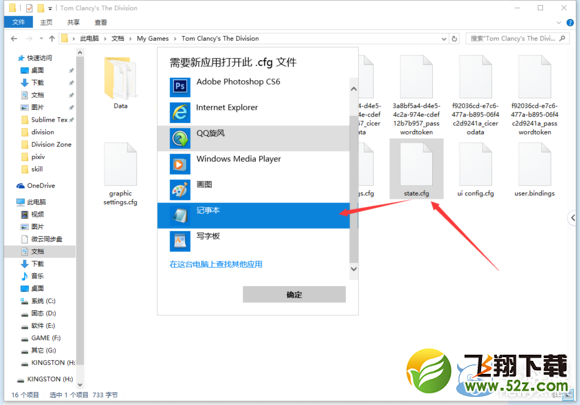Open Sublime Tex folder in sidebar

(x=45, y=120)
